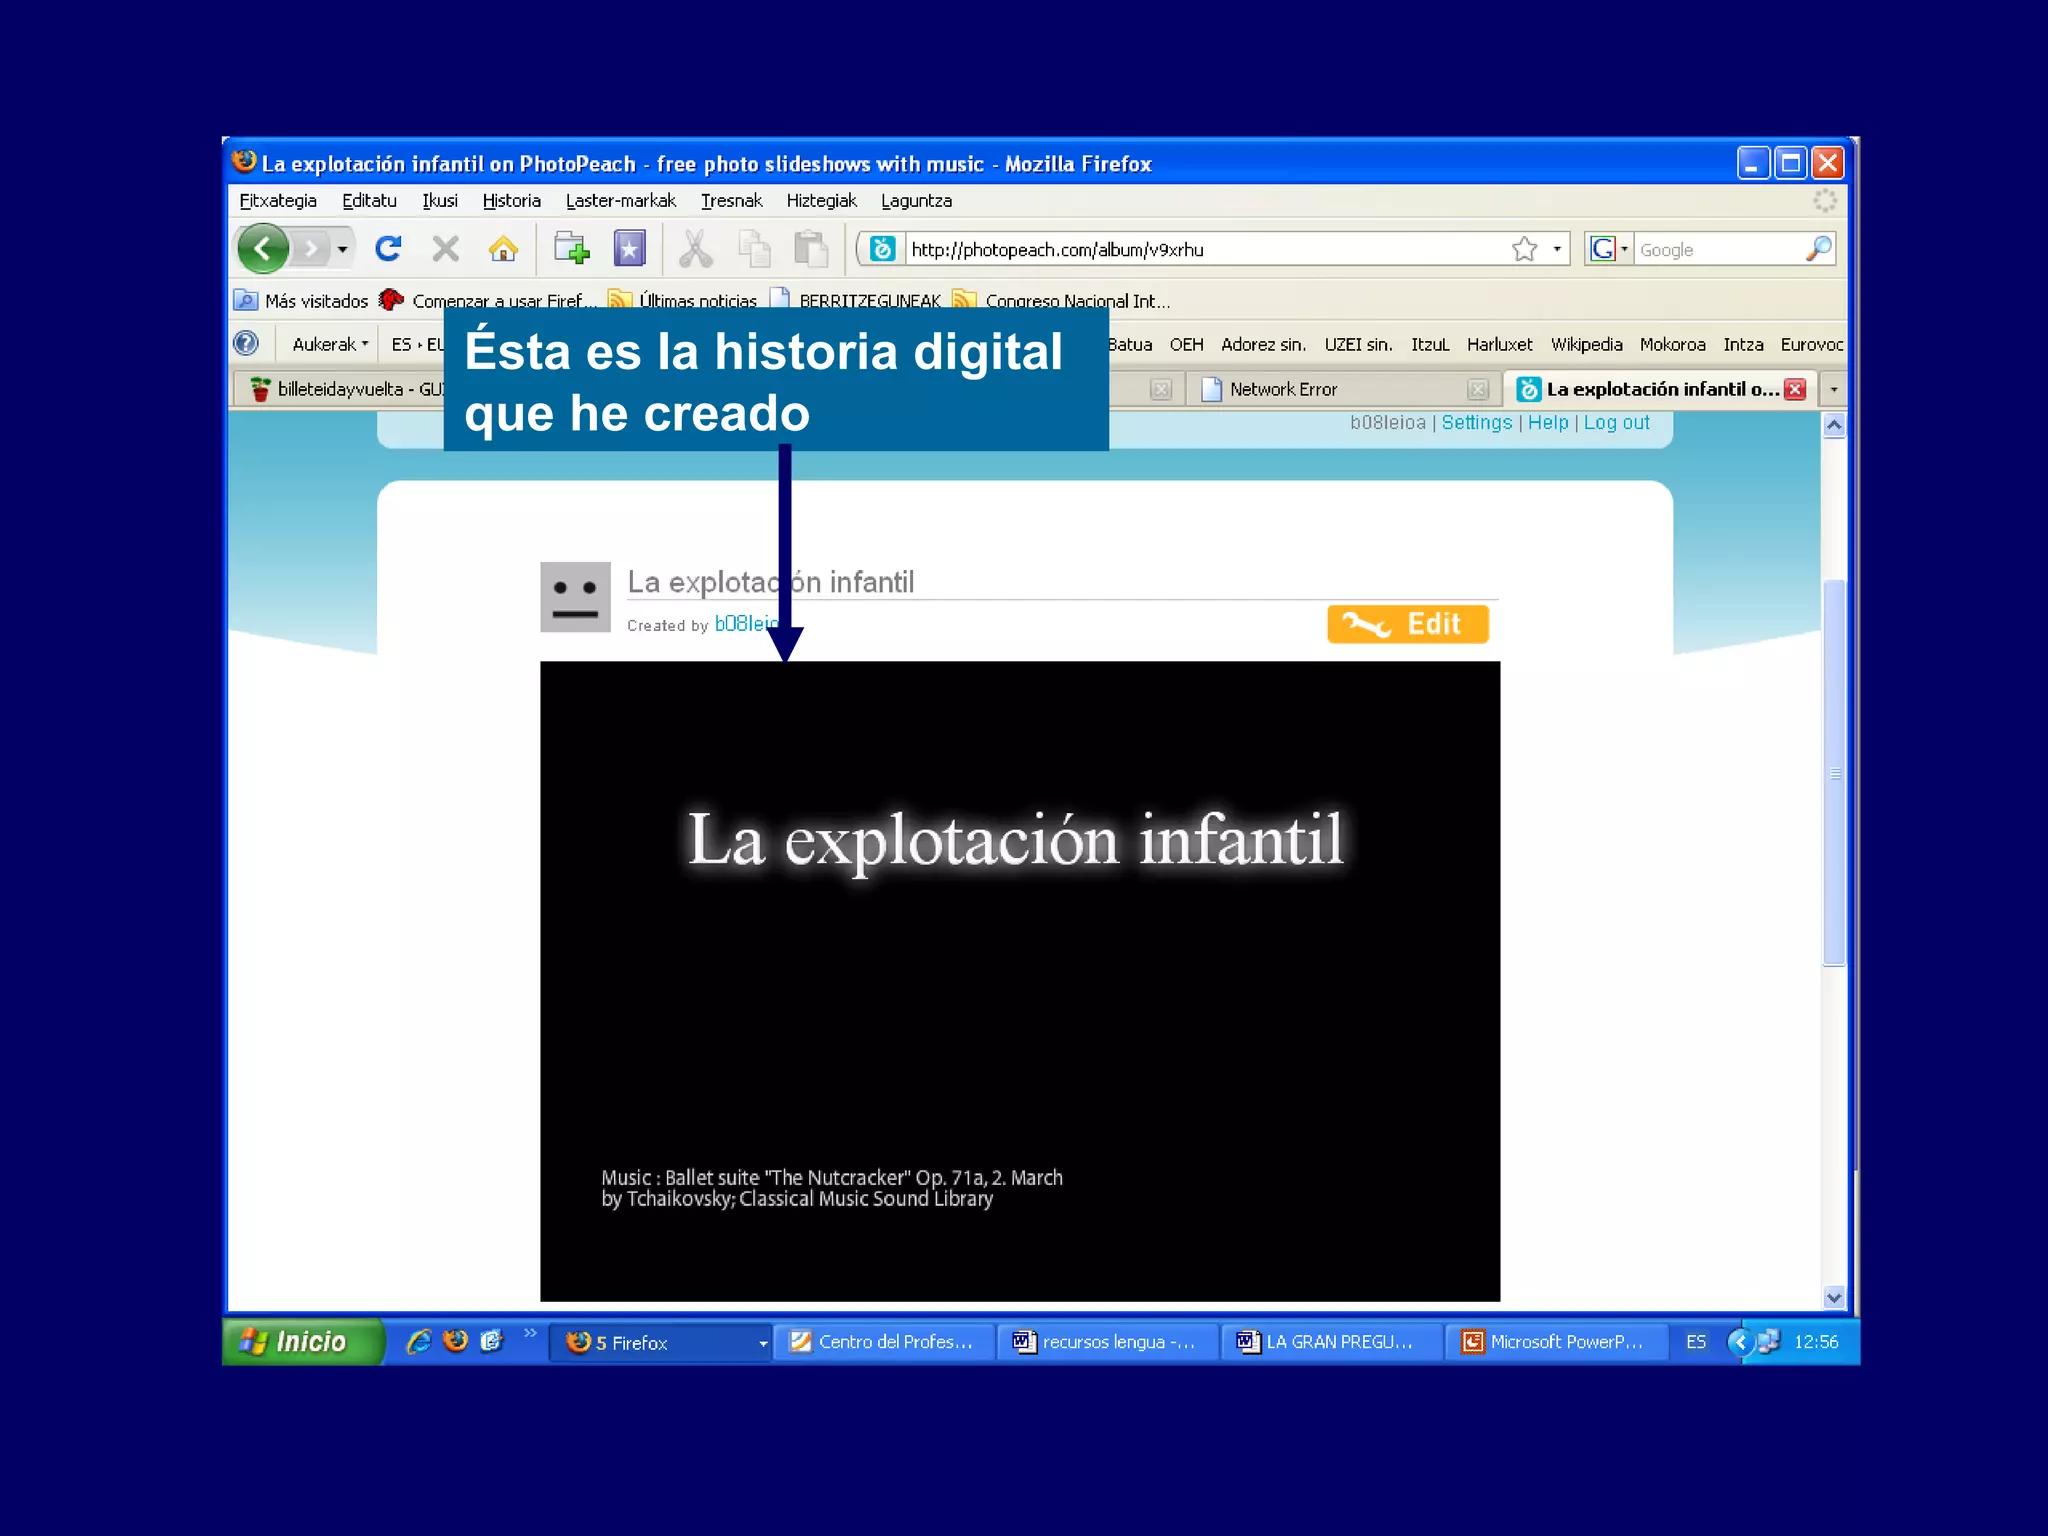2048x1536 pixels.
Task: Open the Laguntza menu
Action: 916,200
